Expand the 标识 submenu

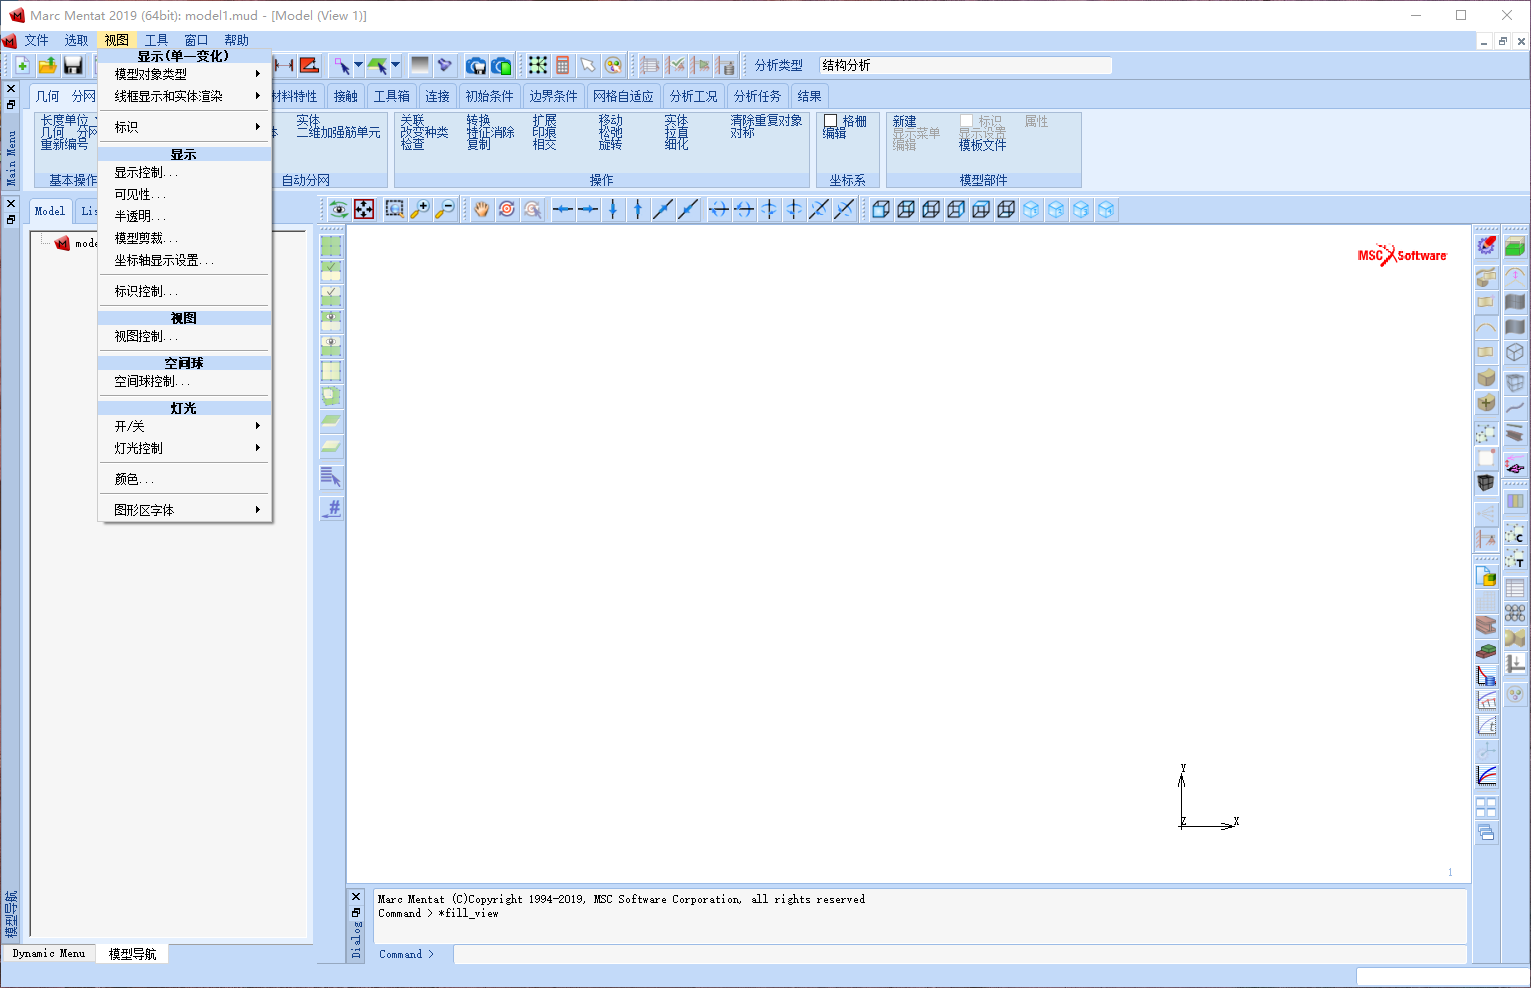pyautogui.click(x=185, y=127)
